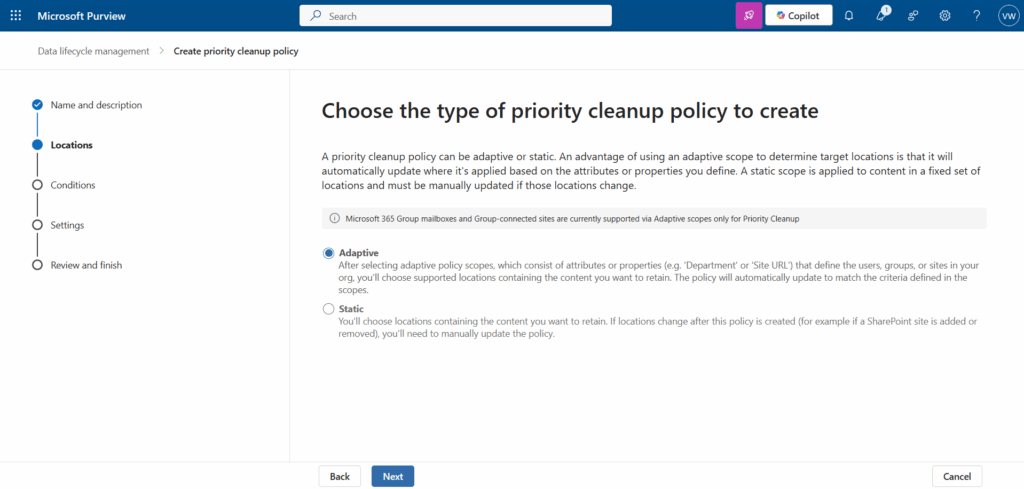Go to the Settings wizard step
The width and height of the screenshot is (1024, 489).
[67, 225]
